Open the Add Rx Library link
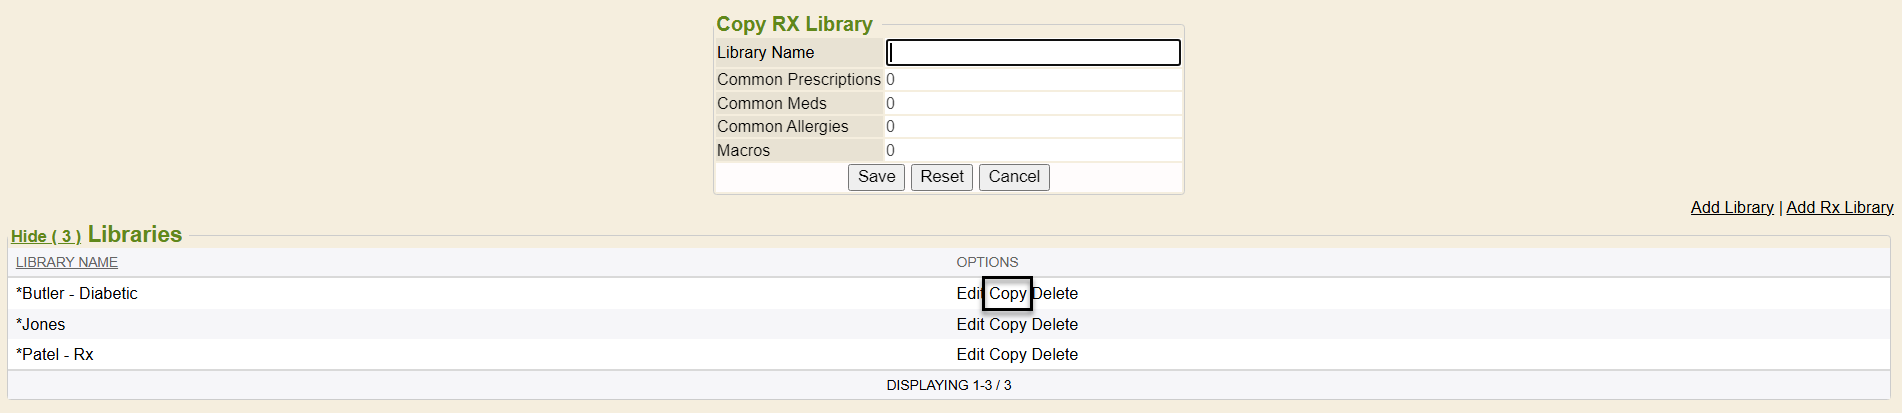1902x413 pixels. (x=1840, y=207)
